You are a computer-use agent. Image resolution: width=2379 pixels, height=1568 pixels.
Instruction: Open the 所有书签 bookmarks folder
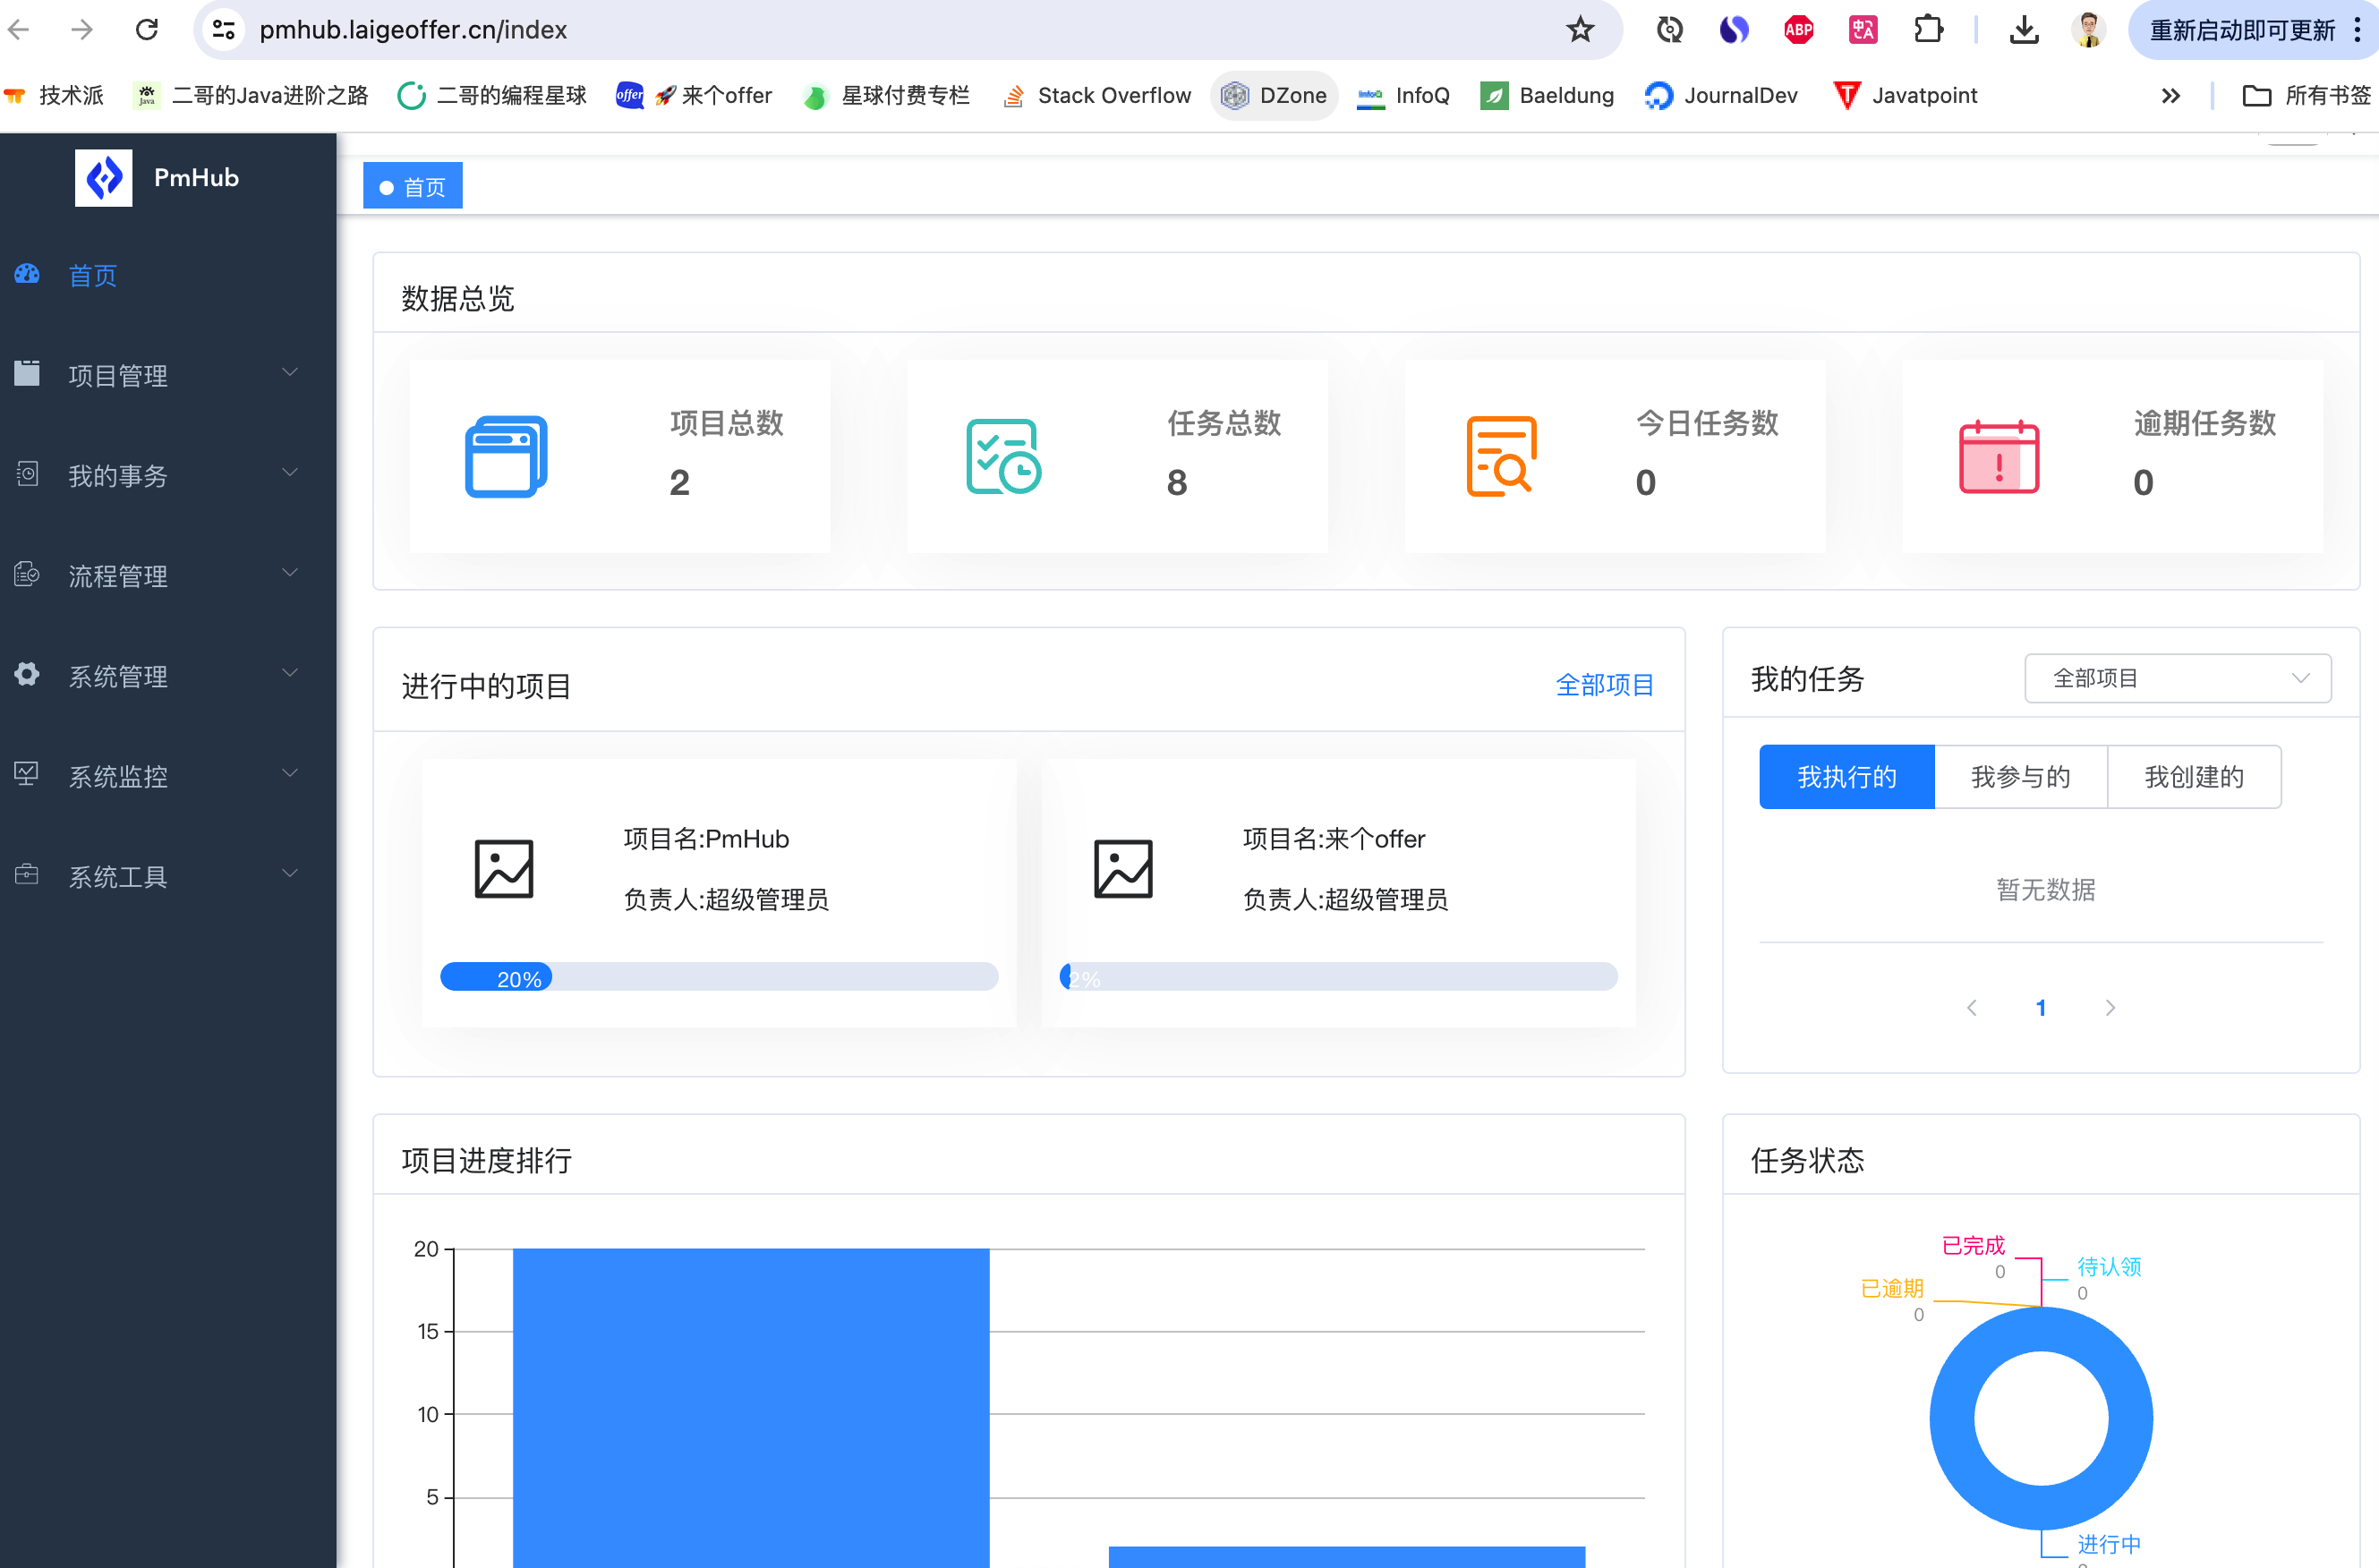pyautogui.click(x=2306, y=96)
